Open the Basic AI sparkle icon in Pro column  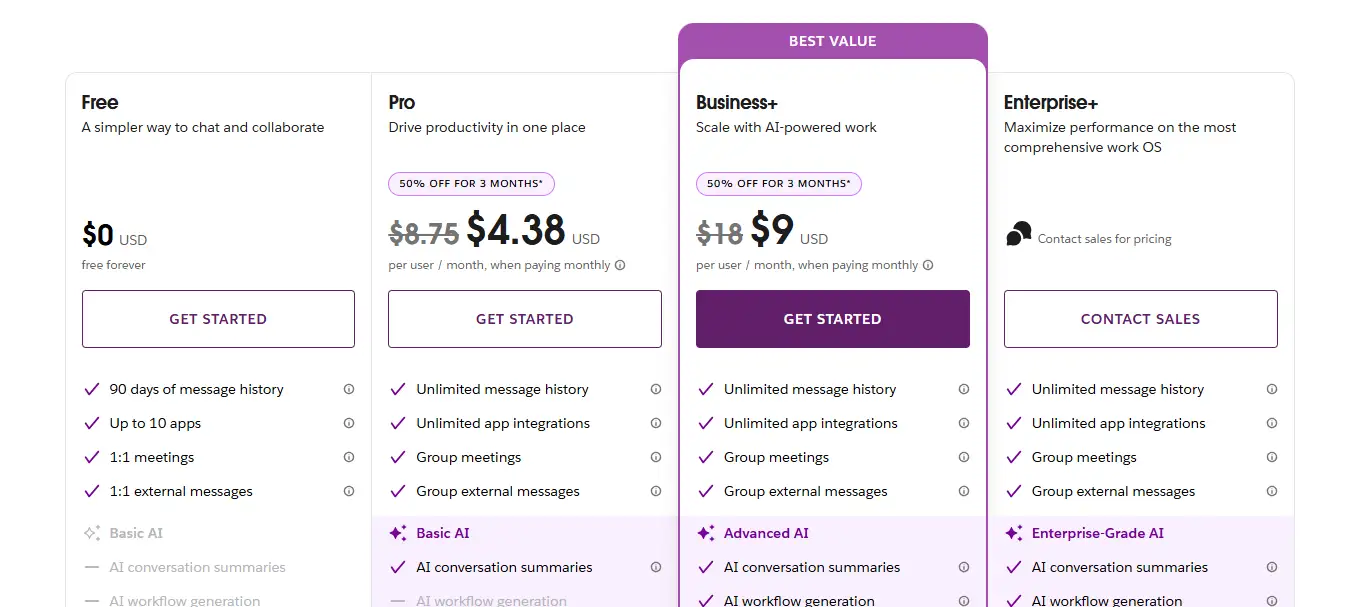pyautogui.click(x=399, y=533)
